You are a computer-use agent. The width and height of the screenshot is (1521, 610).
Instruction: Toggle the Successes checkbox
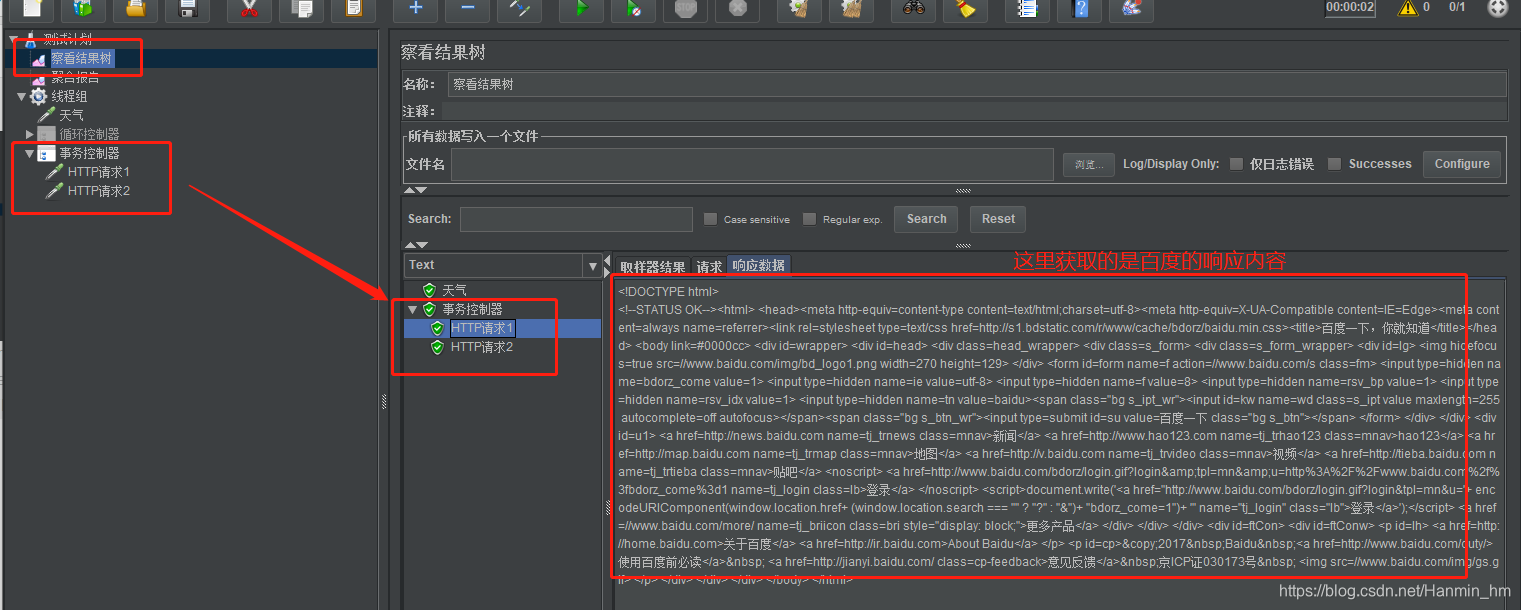click(1334, 164)
